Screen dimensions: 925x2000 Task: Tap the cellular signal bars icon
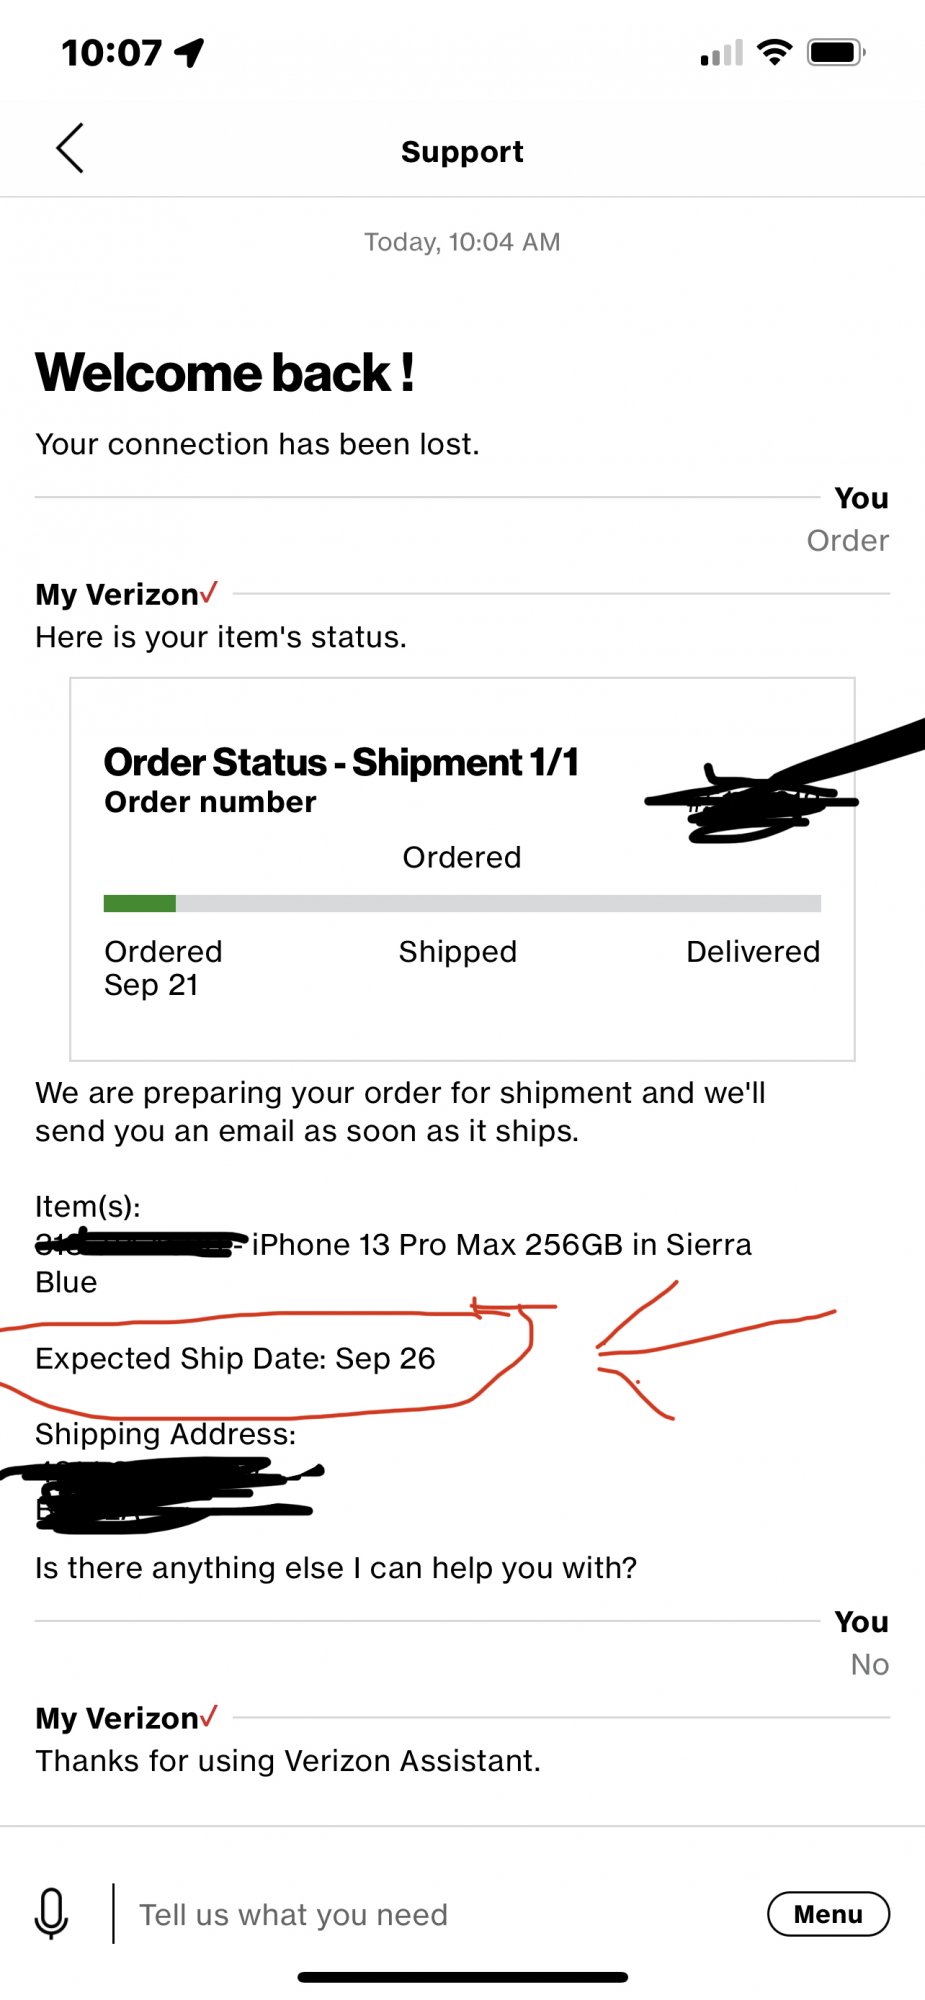pyautogui.click(x=722, y=53)
